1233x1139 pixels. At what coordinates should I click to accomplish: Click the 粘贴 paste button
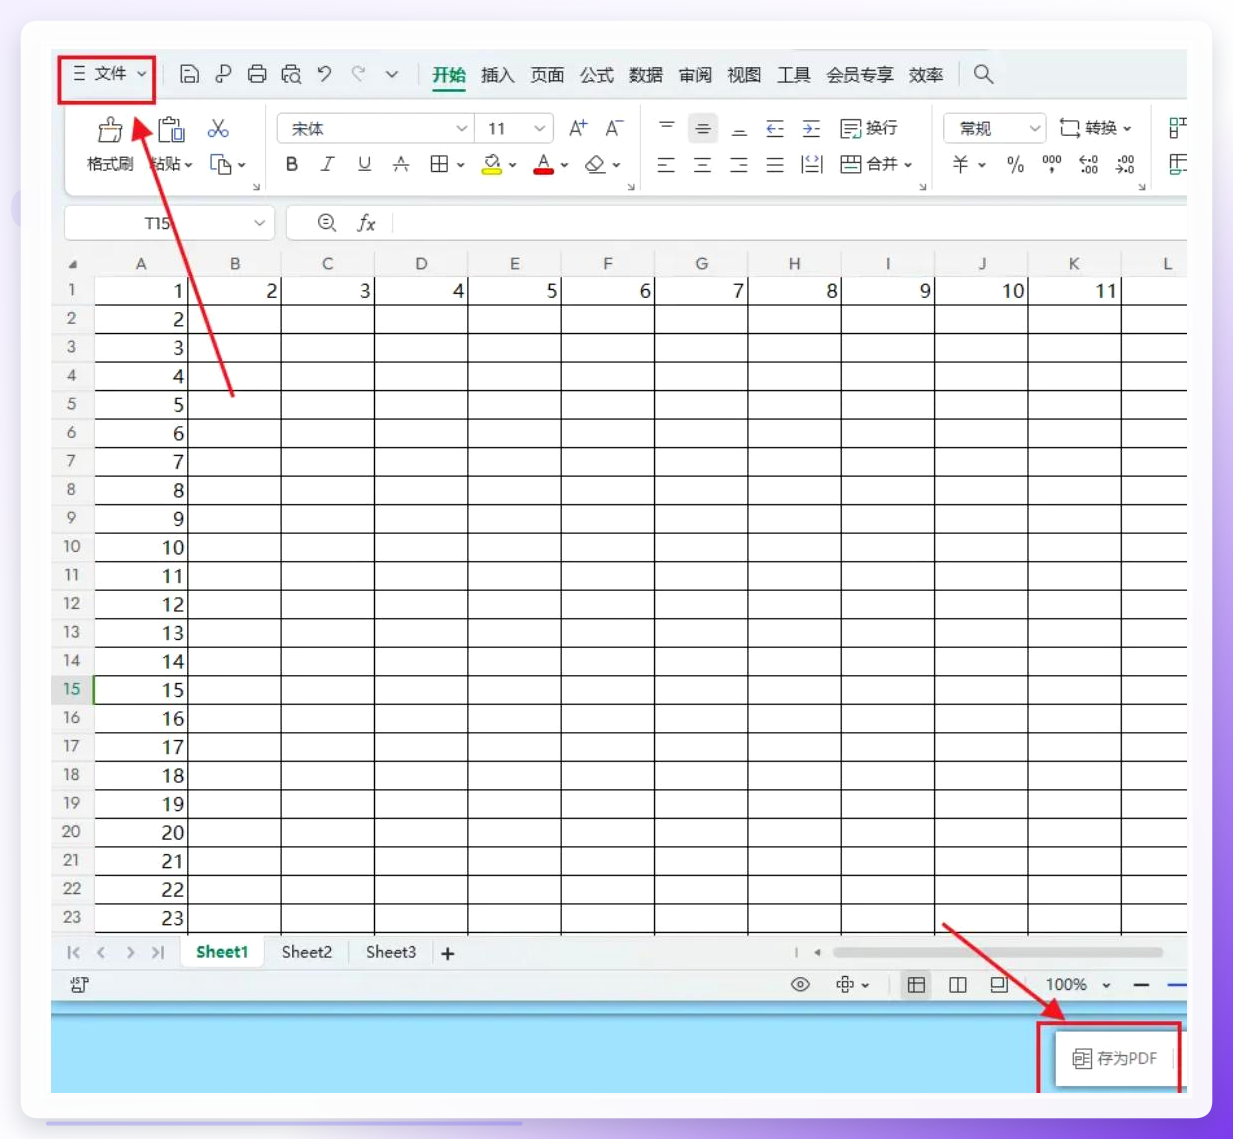click(171, 145)
